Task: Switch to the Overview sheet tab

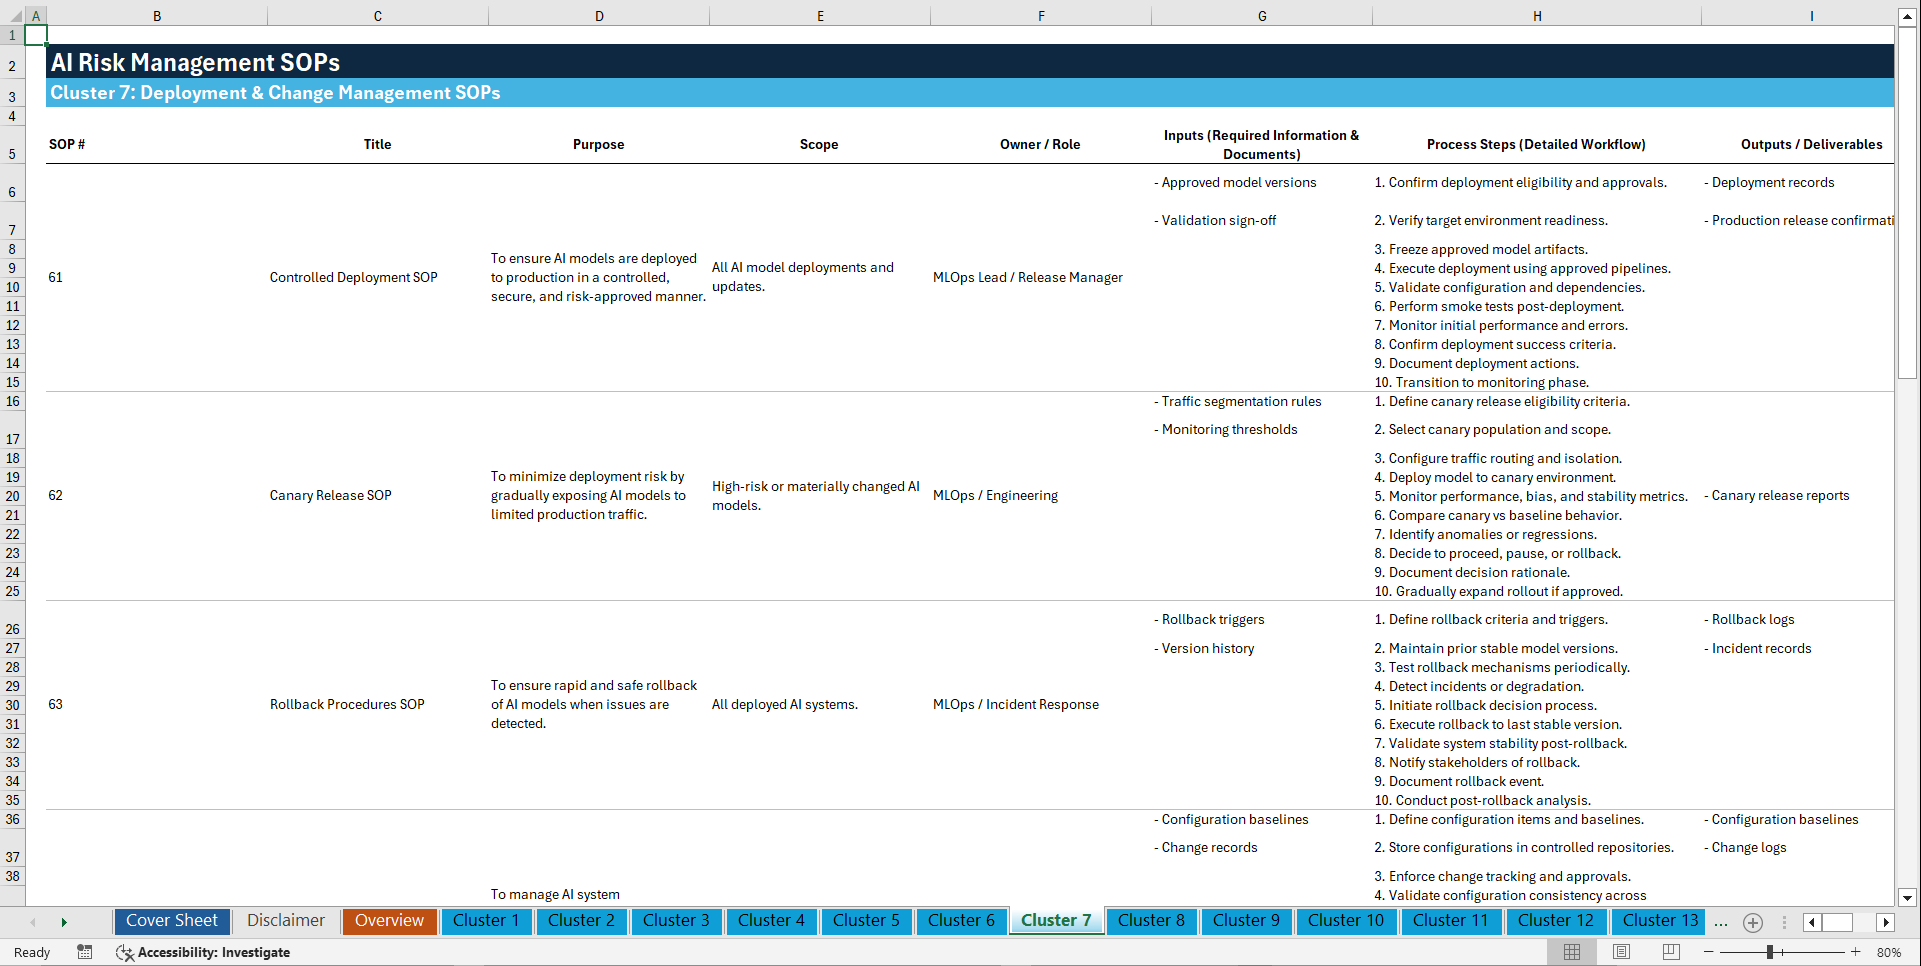Action: 389,921
